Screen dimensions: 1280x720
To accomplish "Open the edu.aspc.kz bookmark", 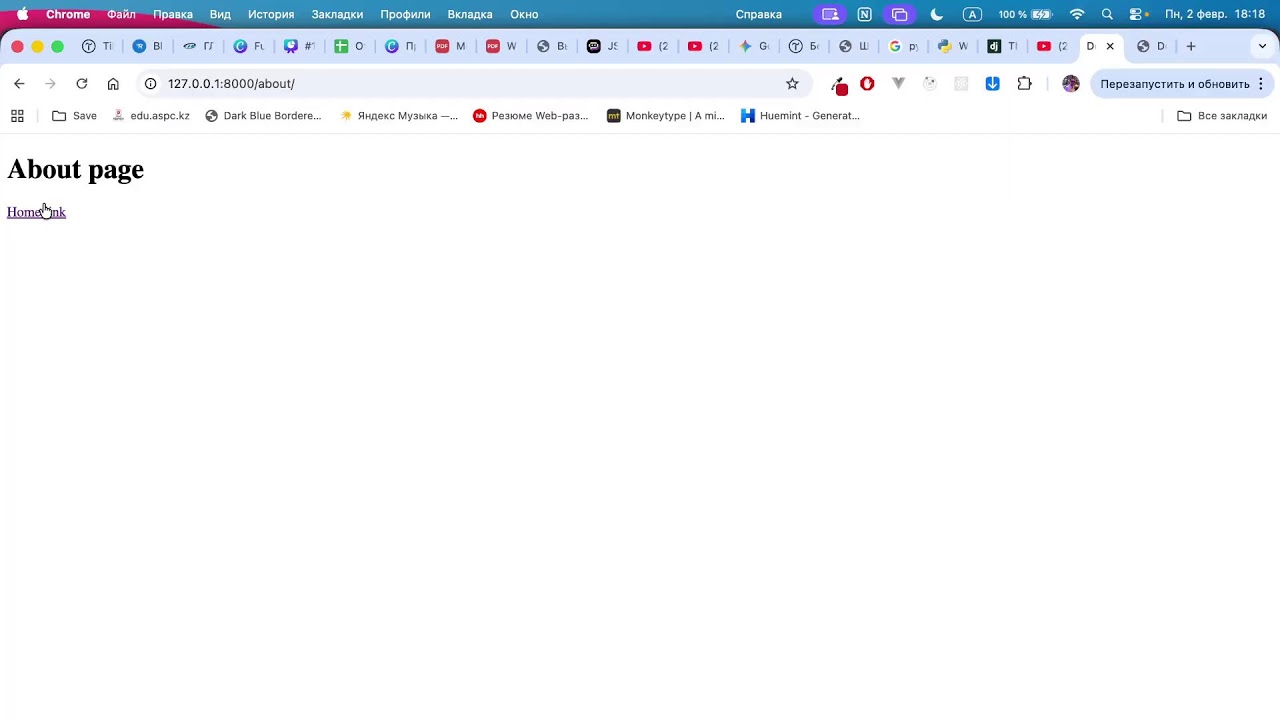I will 151,116.
